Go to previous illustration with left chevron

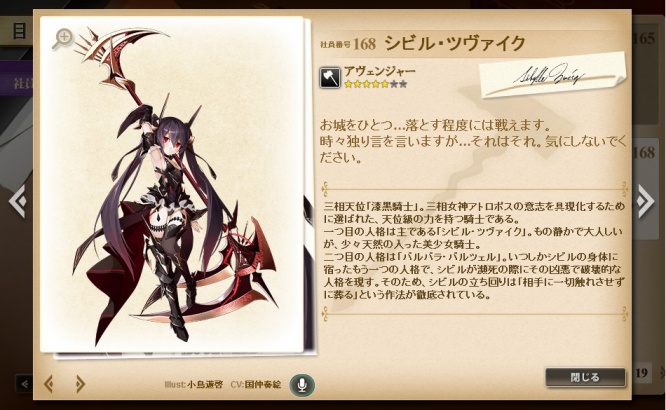point(49,384)
